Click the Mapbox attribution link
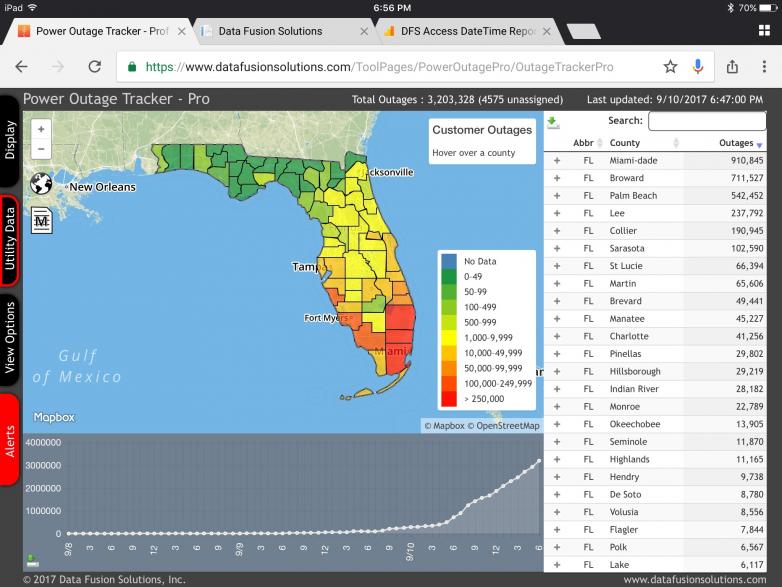 coord(444,426)
